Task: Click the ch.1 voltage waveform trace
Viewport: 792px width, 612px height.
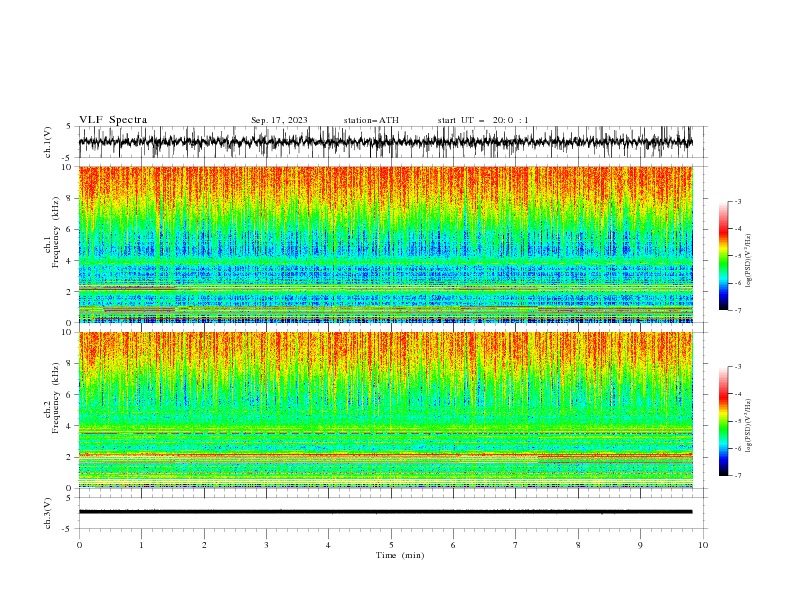Action: (385, 142)
